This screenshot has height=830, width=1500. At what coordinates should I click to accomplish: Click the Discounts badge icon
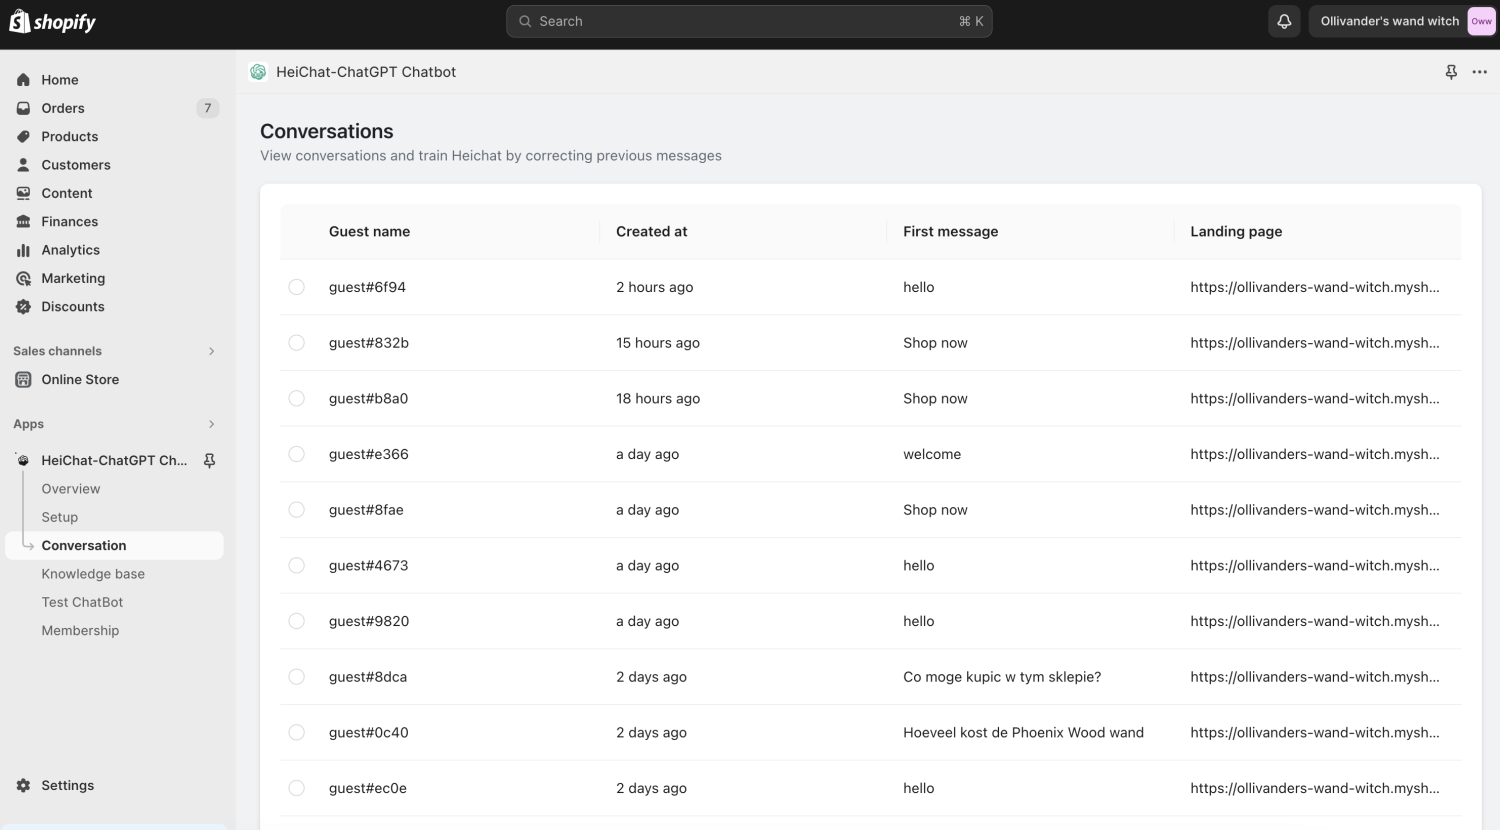23,307
